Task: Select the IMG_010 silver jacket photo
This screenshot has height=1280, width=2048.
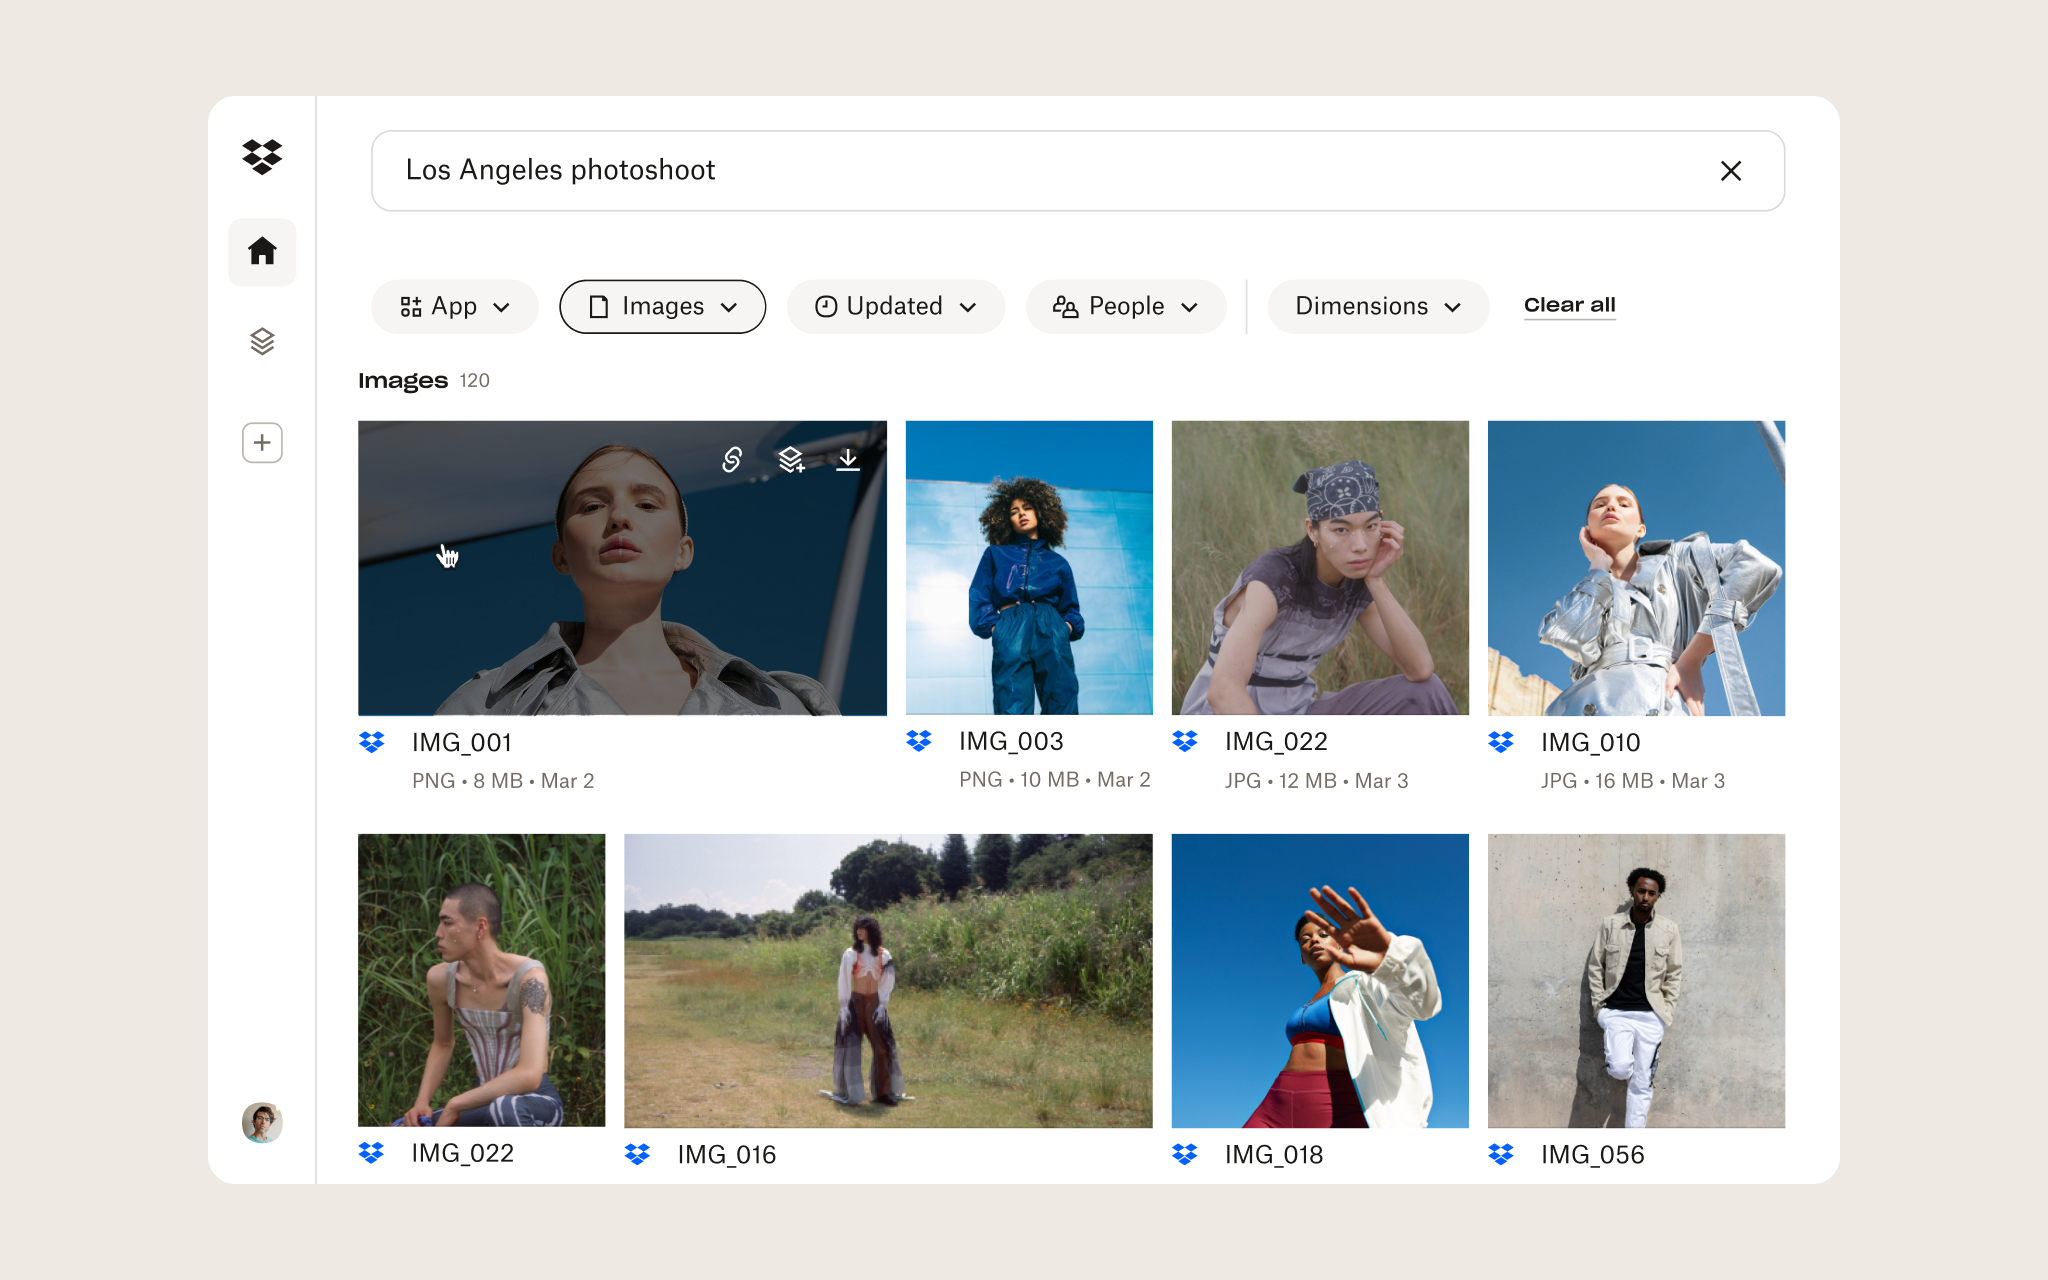Action: tap(1636, 567)
